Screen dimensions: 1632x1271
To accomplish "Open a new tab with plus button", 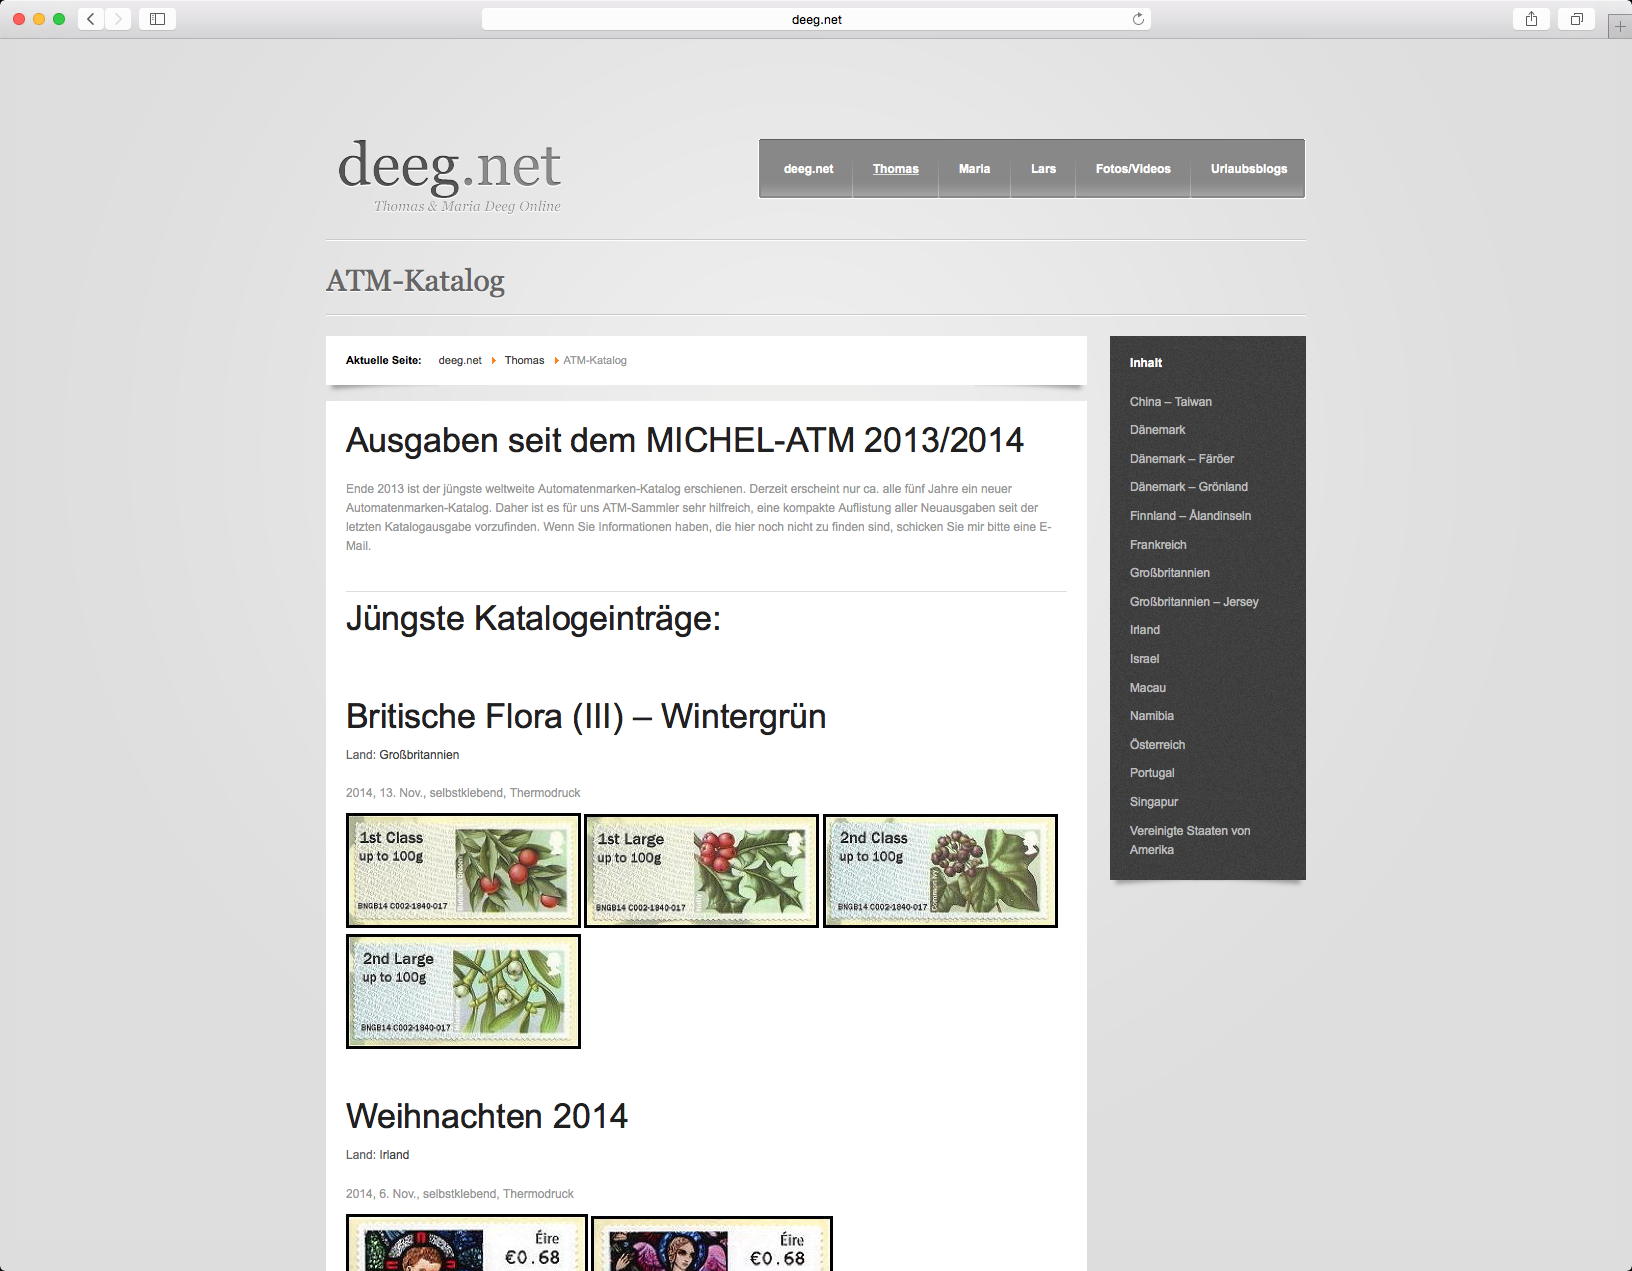I will 1620,27.
